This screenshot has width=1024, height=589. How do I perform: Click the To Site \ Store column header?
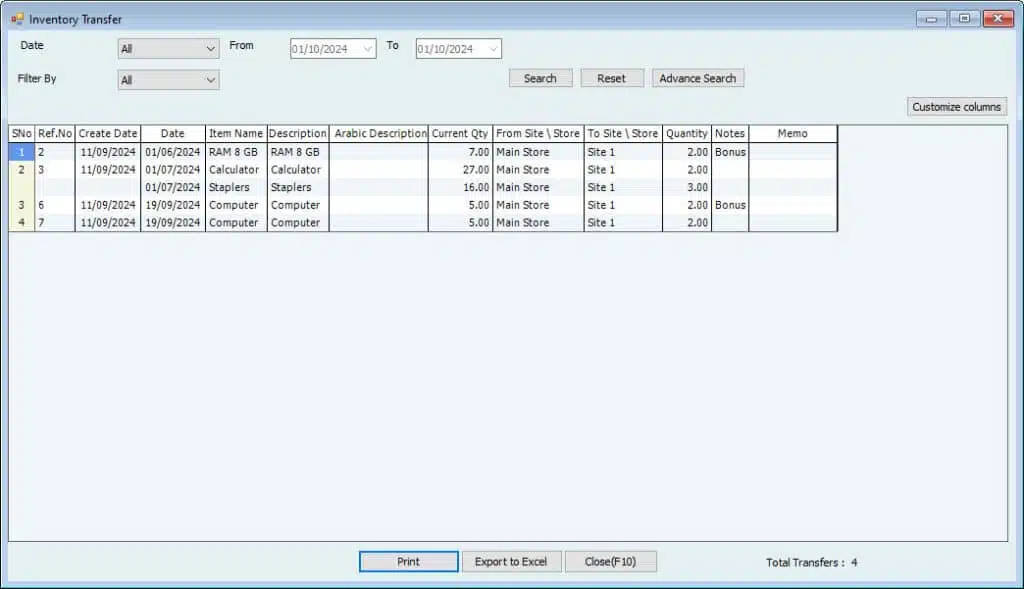point(623,133)
